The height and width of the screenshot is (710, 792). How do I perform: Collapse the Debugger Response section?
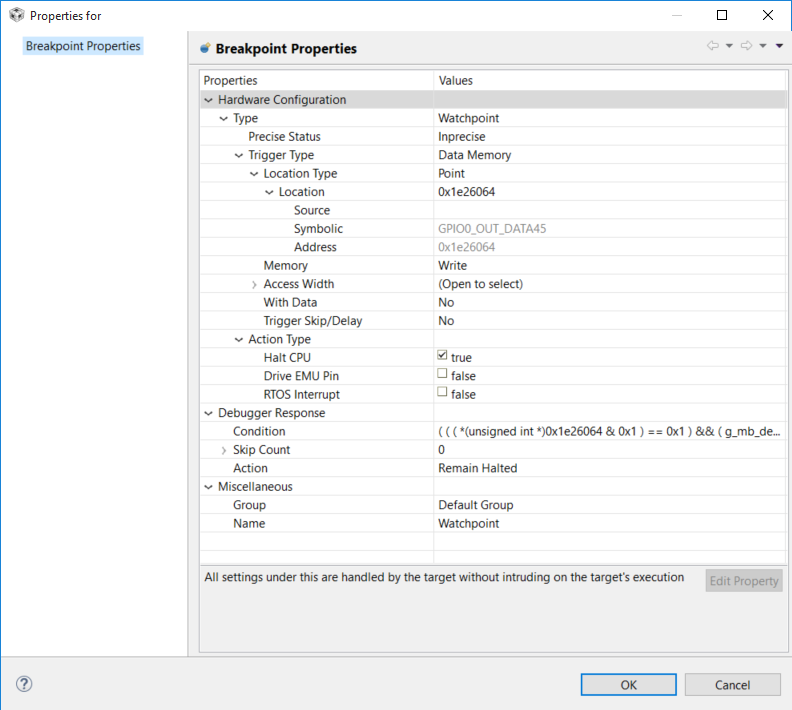coord(208,414)
